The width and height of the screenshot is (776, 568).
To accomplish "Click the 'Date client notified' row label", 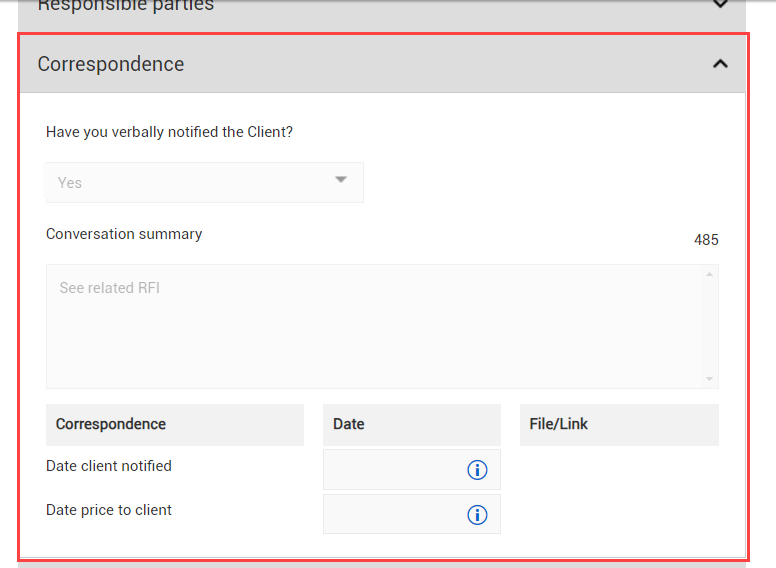I will [109, 466].
